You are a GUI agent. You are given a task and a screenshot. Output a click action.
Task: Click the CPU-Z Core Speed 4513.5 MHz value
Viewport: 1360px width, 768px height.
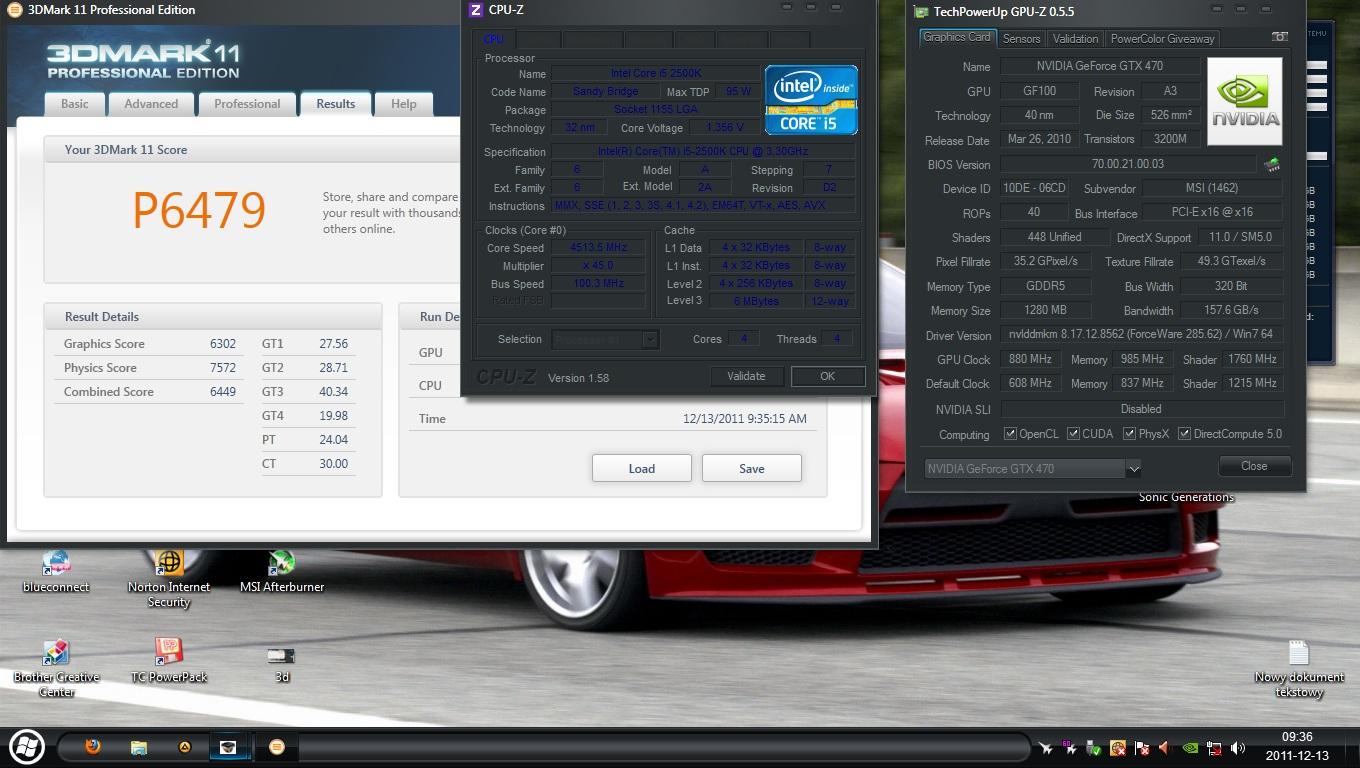[598, 248]
